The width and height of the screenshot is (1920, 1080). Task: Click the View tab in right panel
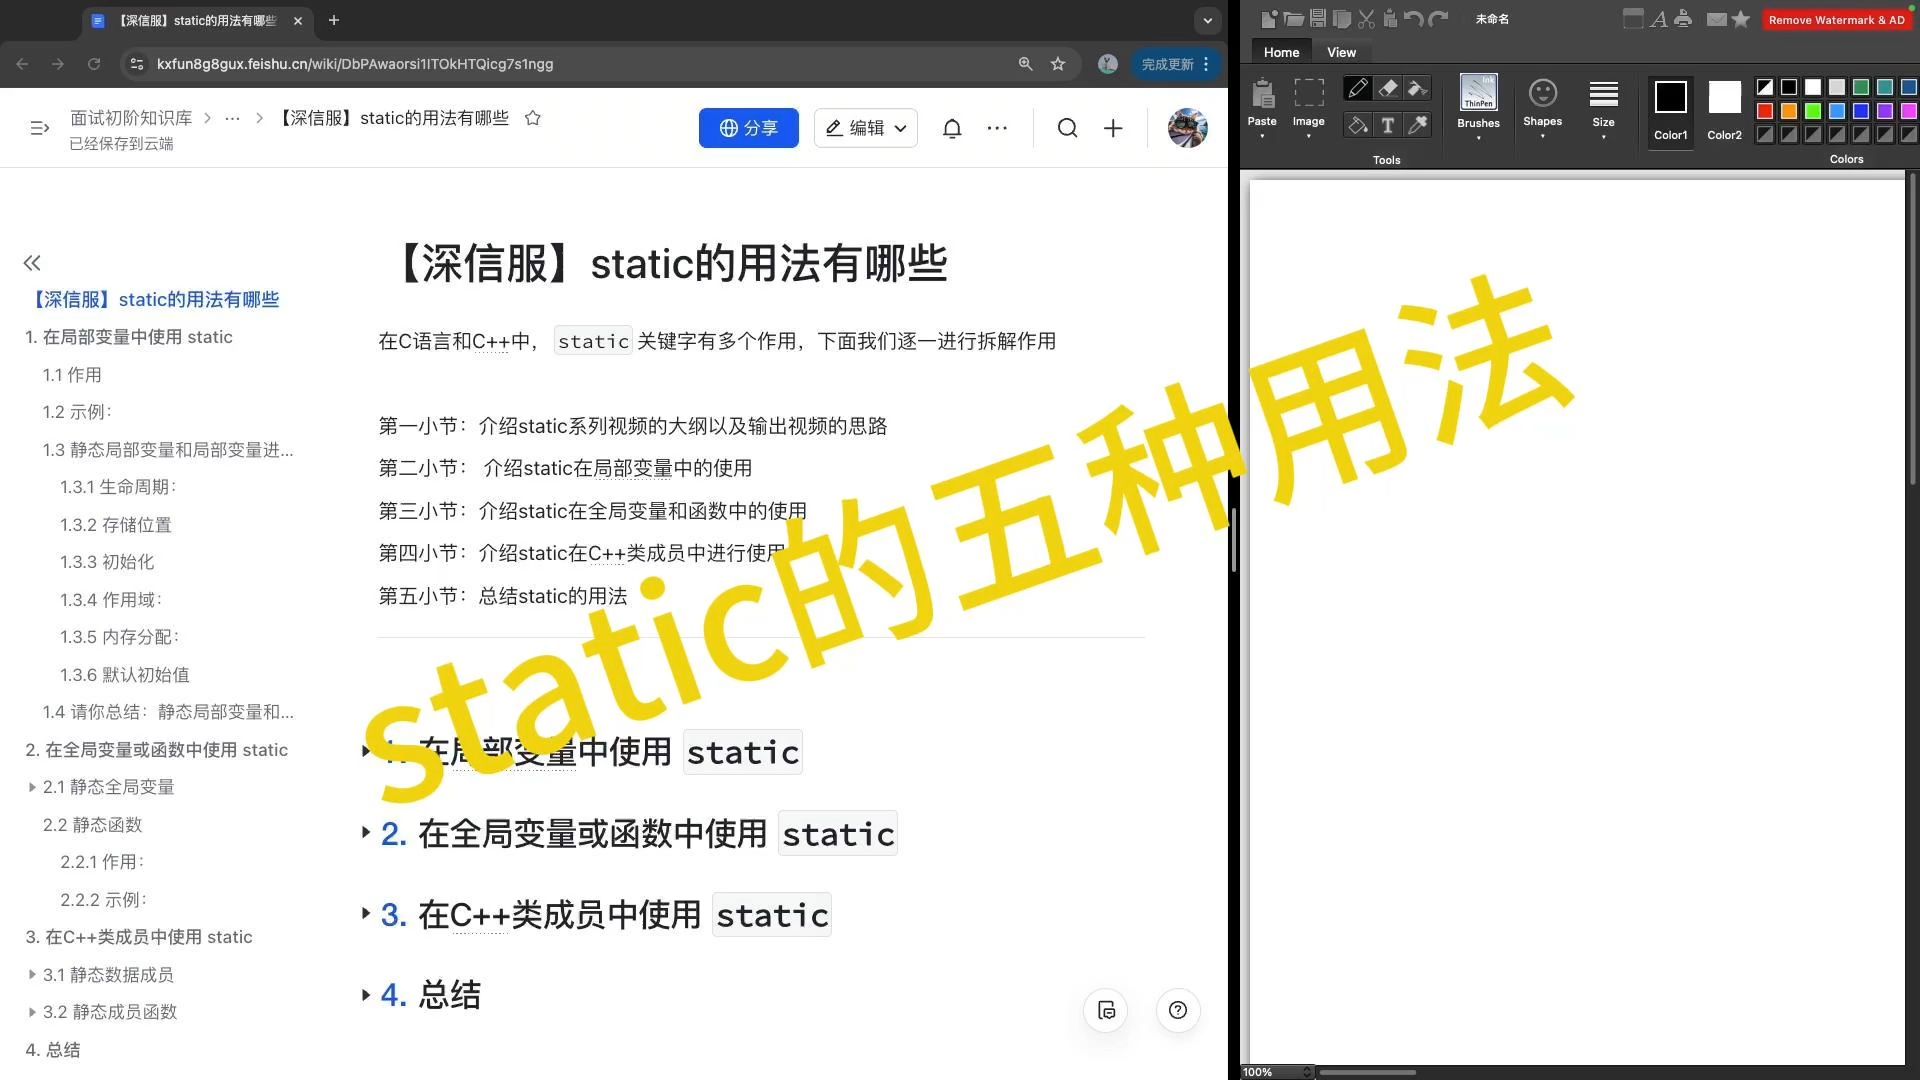coord(1341,51)
